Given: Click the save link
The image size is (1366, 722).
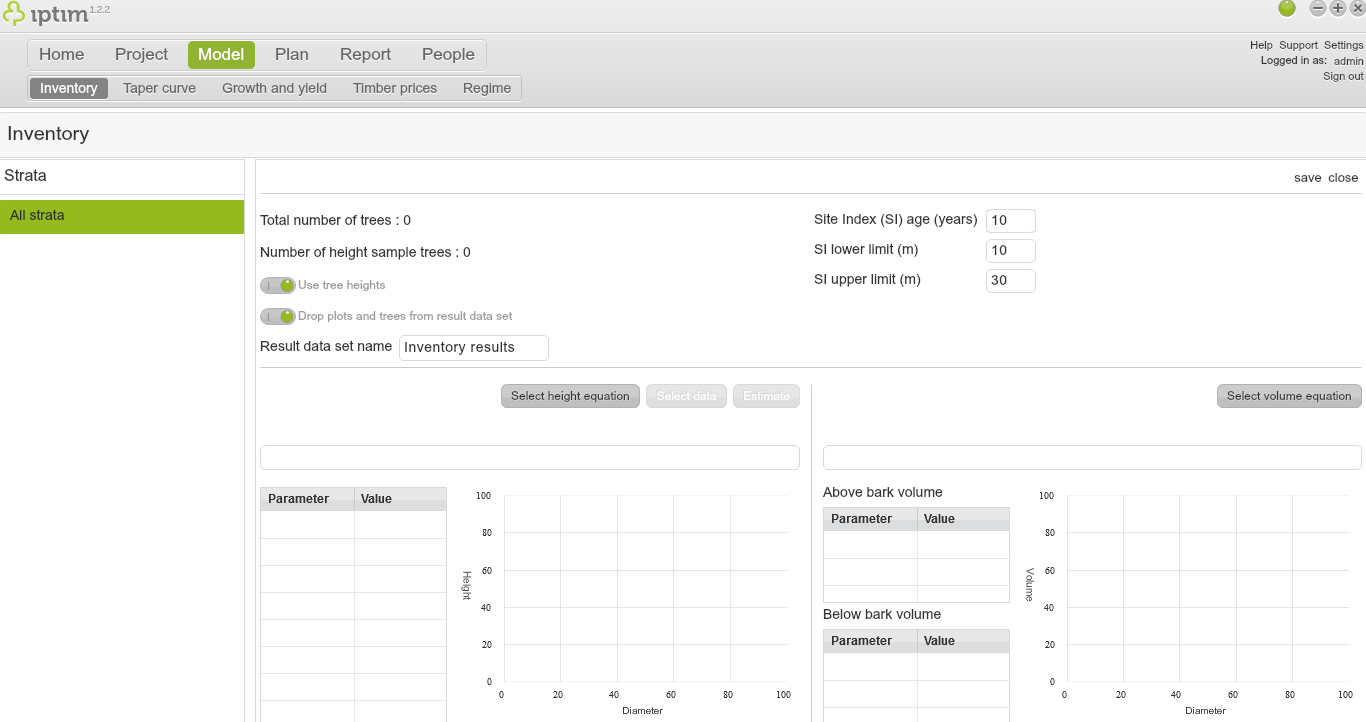Looking at the screenshot, I should 1307,178.
